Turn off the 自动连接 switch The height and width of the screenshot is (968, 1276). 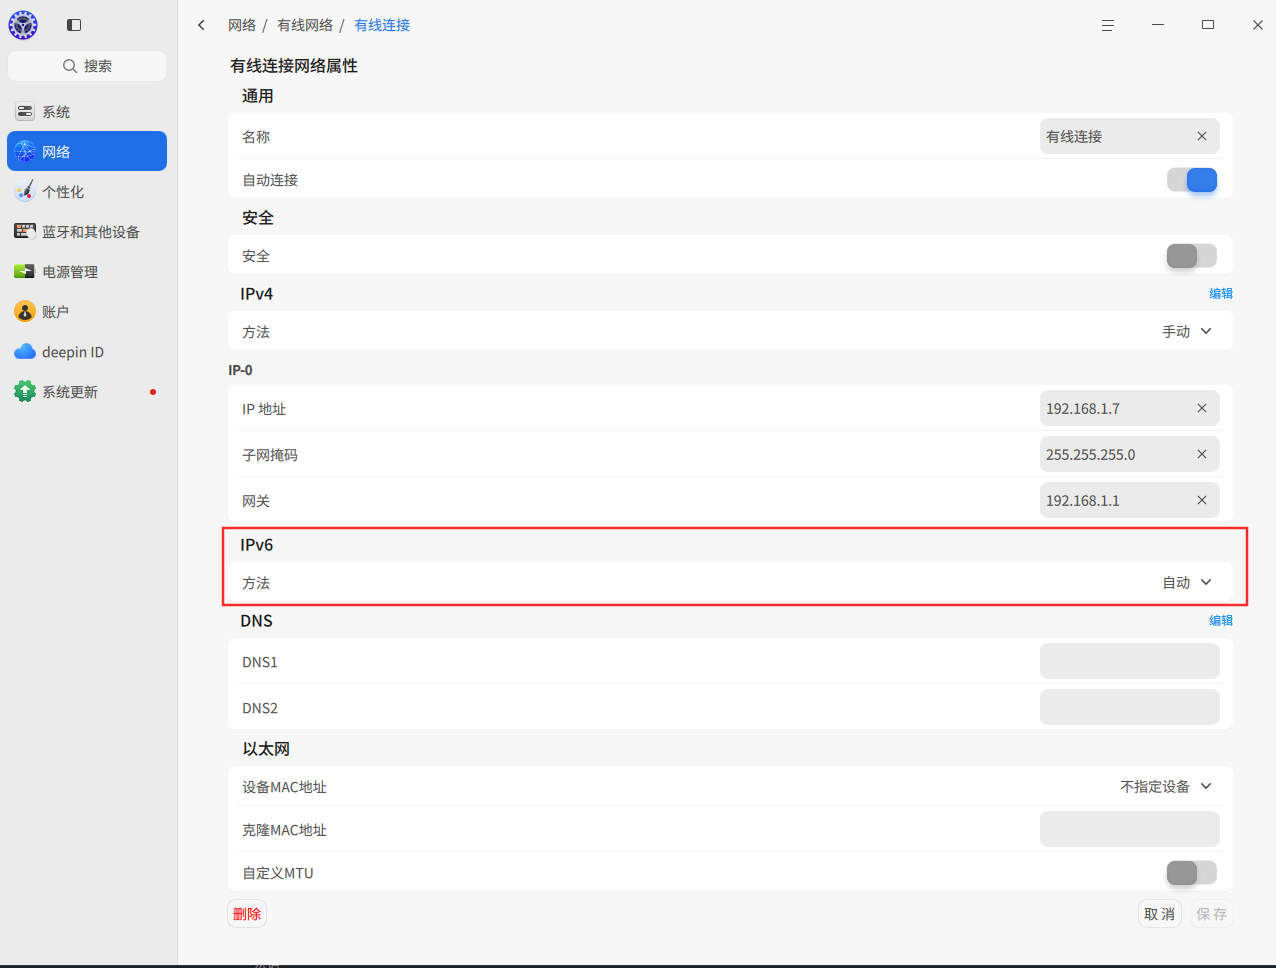(x=1192, y=180)
